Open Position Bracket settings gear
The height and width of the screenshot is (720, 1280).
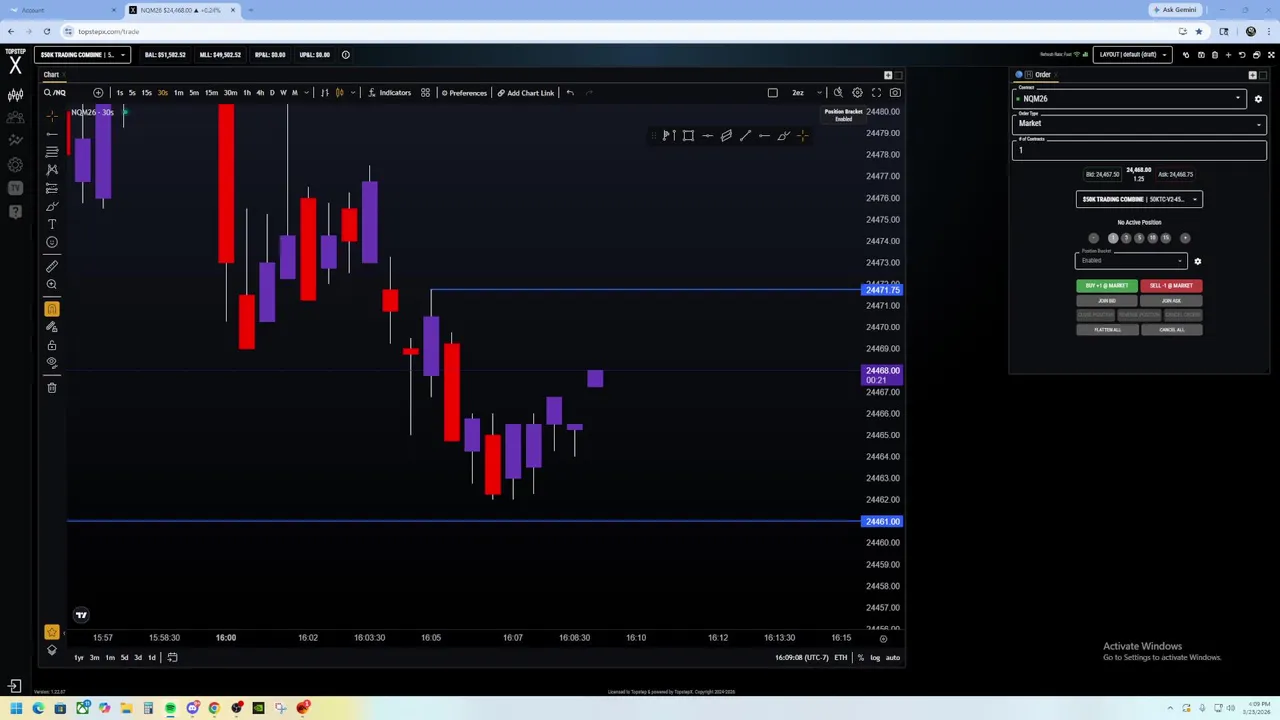pos(1197,262)
